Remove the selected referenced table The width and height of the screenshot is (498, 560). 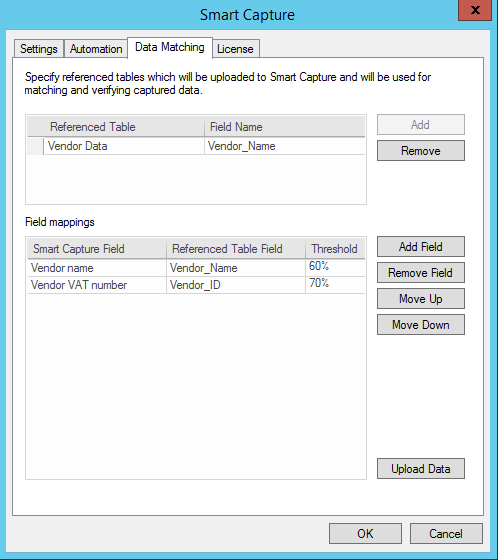tap(421, 151)
